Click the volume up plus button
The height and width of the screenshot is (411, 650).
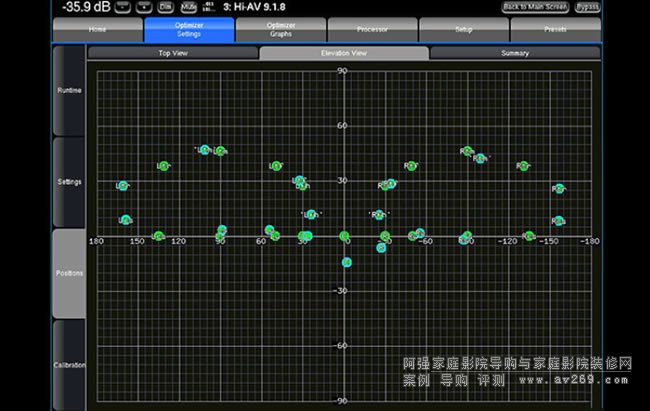pos(144,7)
